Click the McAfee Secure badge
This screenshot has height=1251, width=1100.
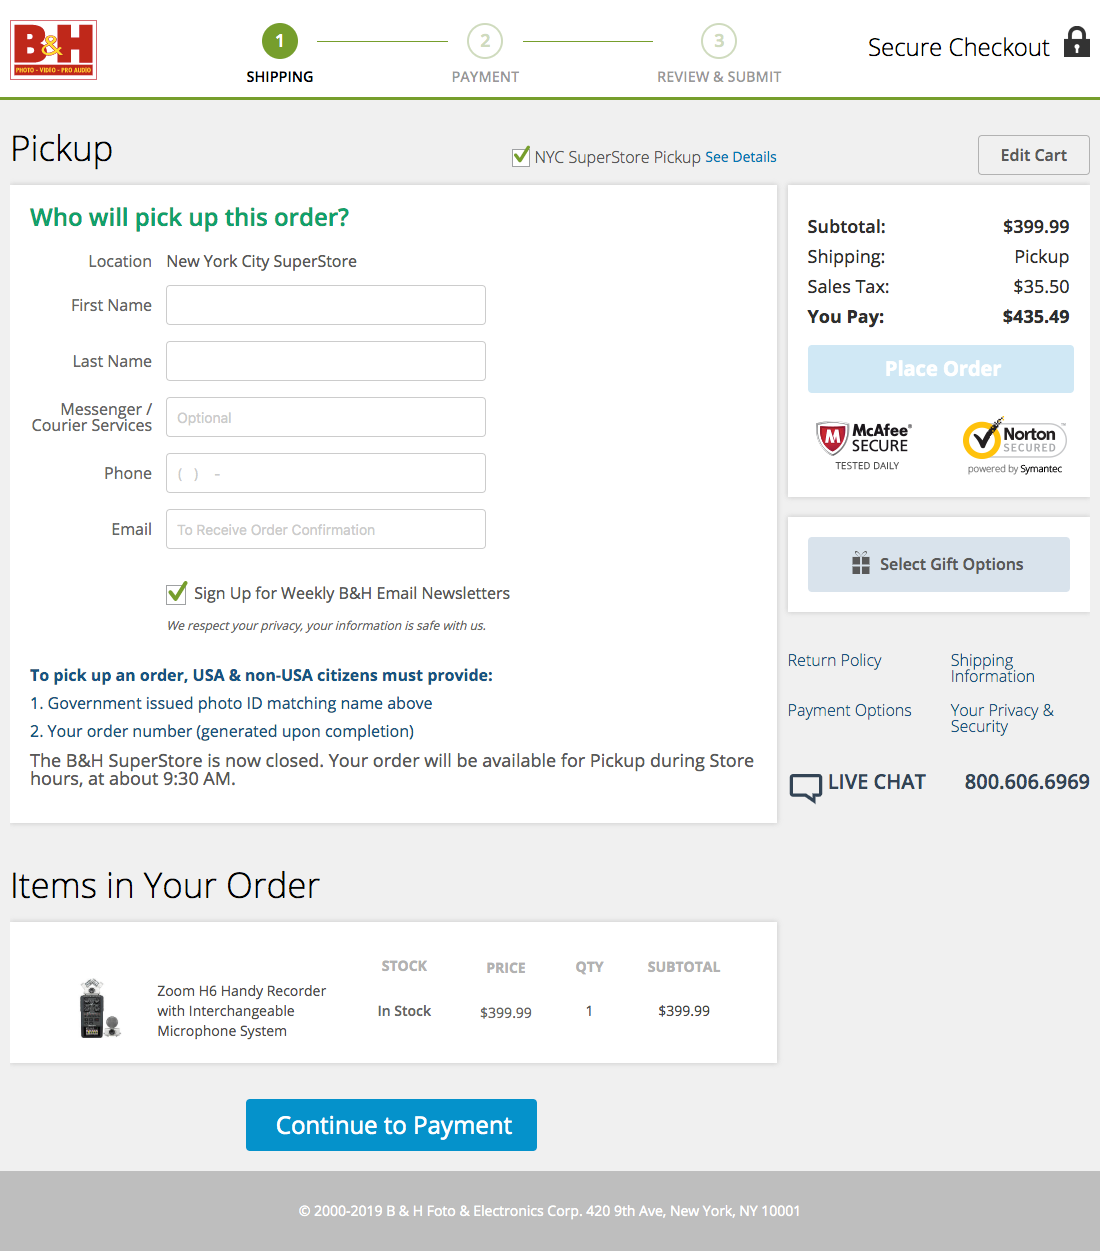pyautogui.click(x=864, y=445)
